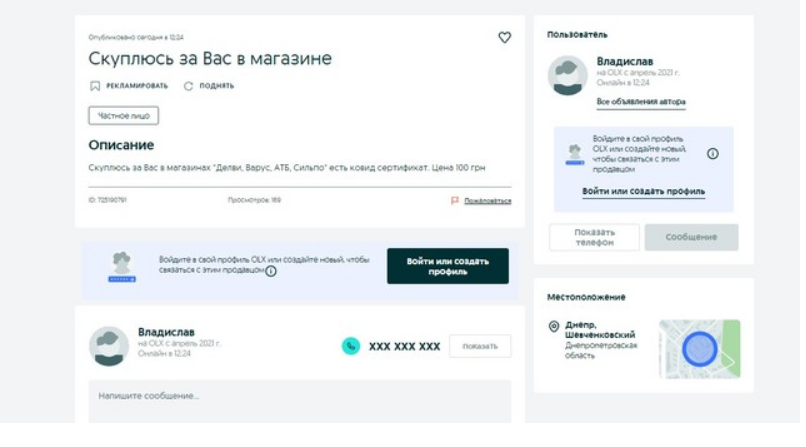Click the Напишите сообщение text field

pos(300,400)
